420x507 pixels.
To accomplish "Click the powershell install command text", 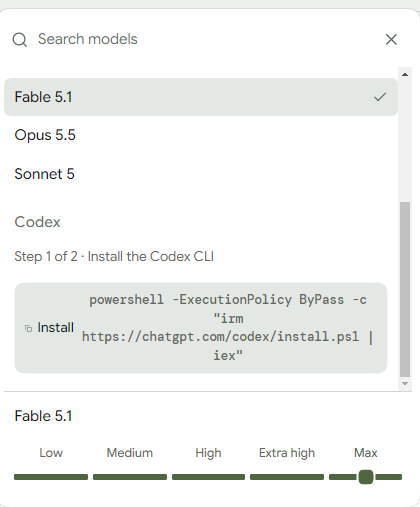I will pos(228,328).
